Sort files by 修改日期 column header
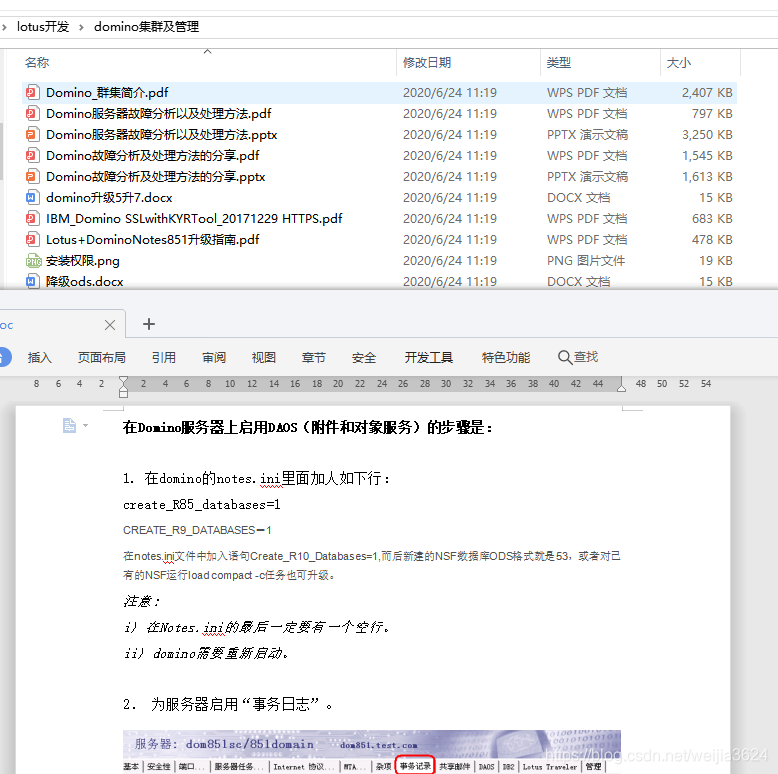778x774 pixels. click(427, 63)
